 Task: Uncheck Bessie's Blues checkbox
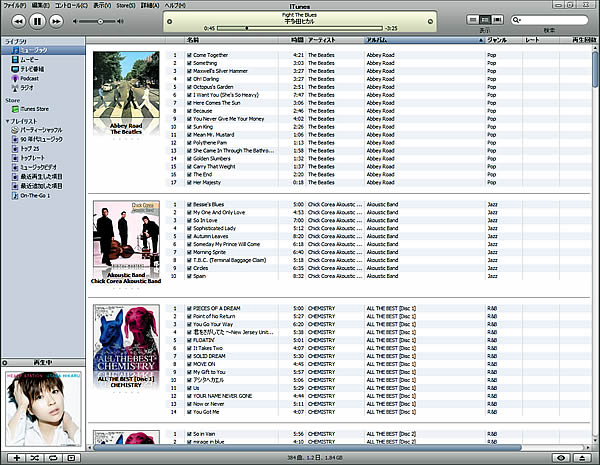tap(189, 204)
